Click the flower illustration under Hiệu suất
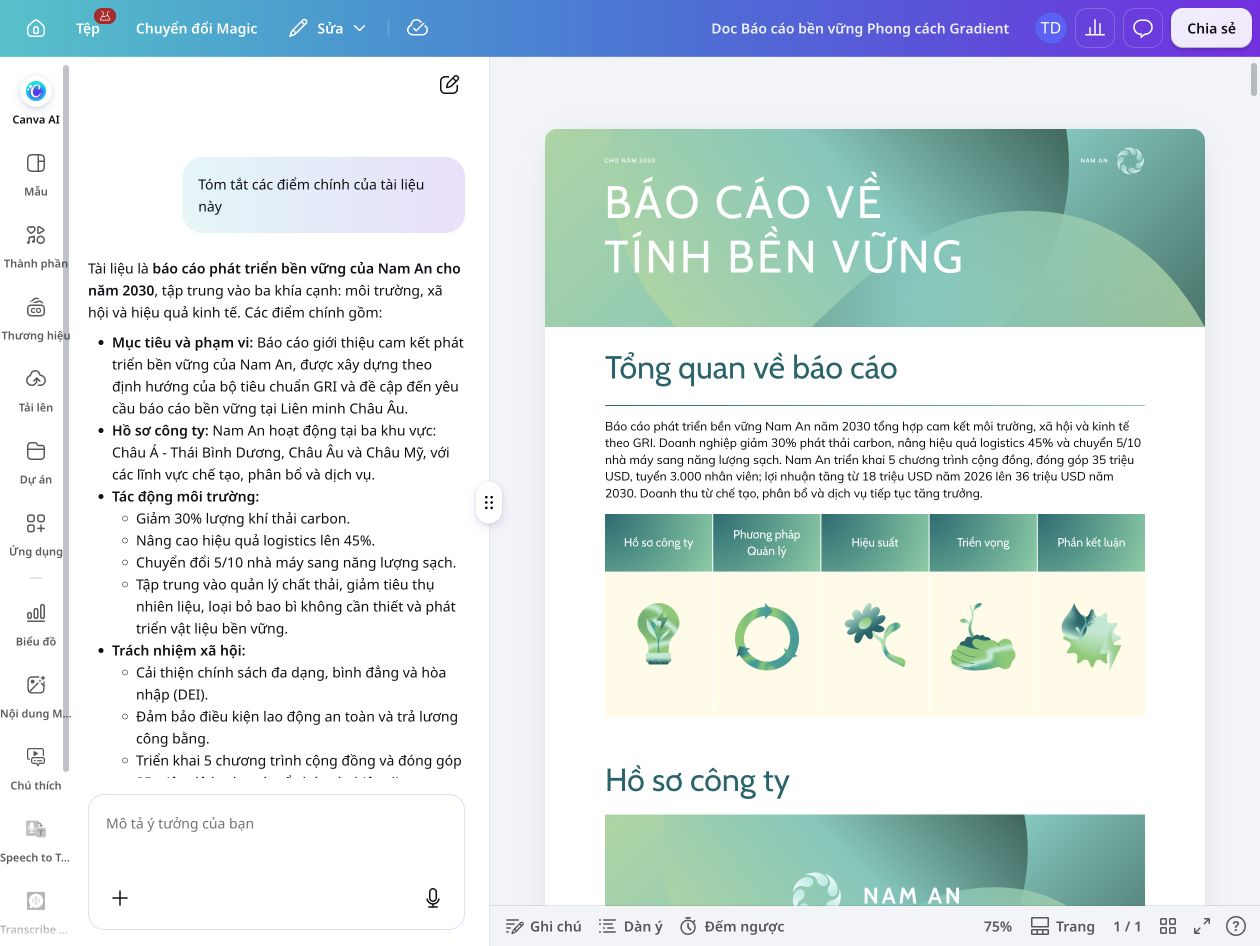The height and width of the screenshot is (946, 1260). point(875,636)
